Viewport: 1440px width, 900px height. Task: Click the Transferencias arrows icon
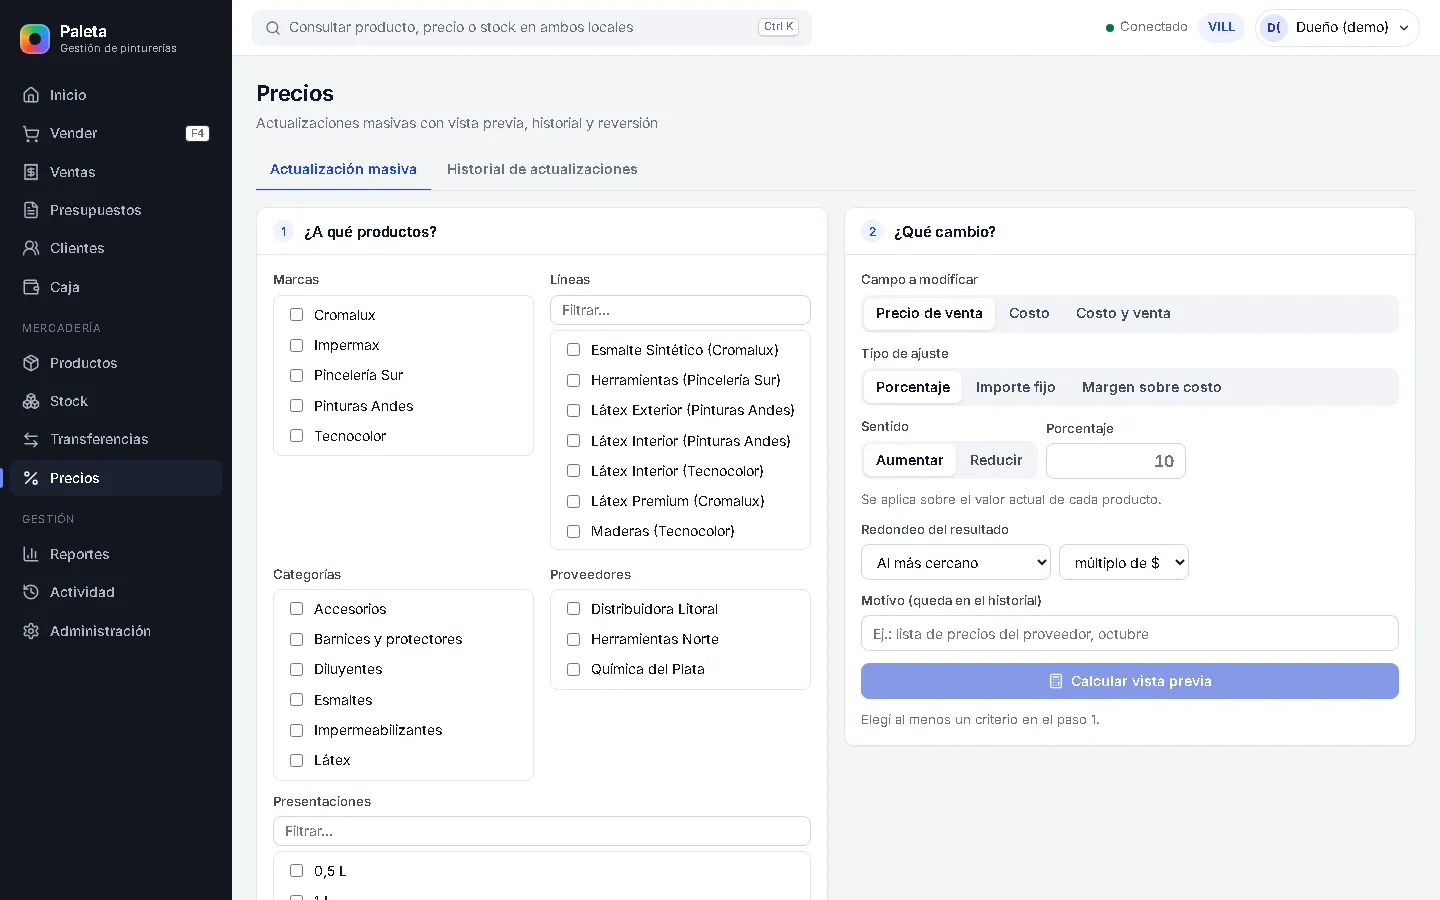coord(31,439)
